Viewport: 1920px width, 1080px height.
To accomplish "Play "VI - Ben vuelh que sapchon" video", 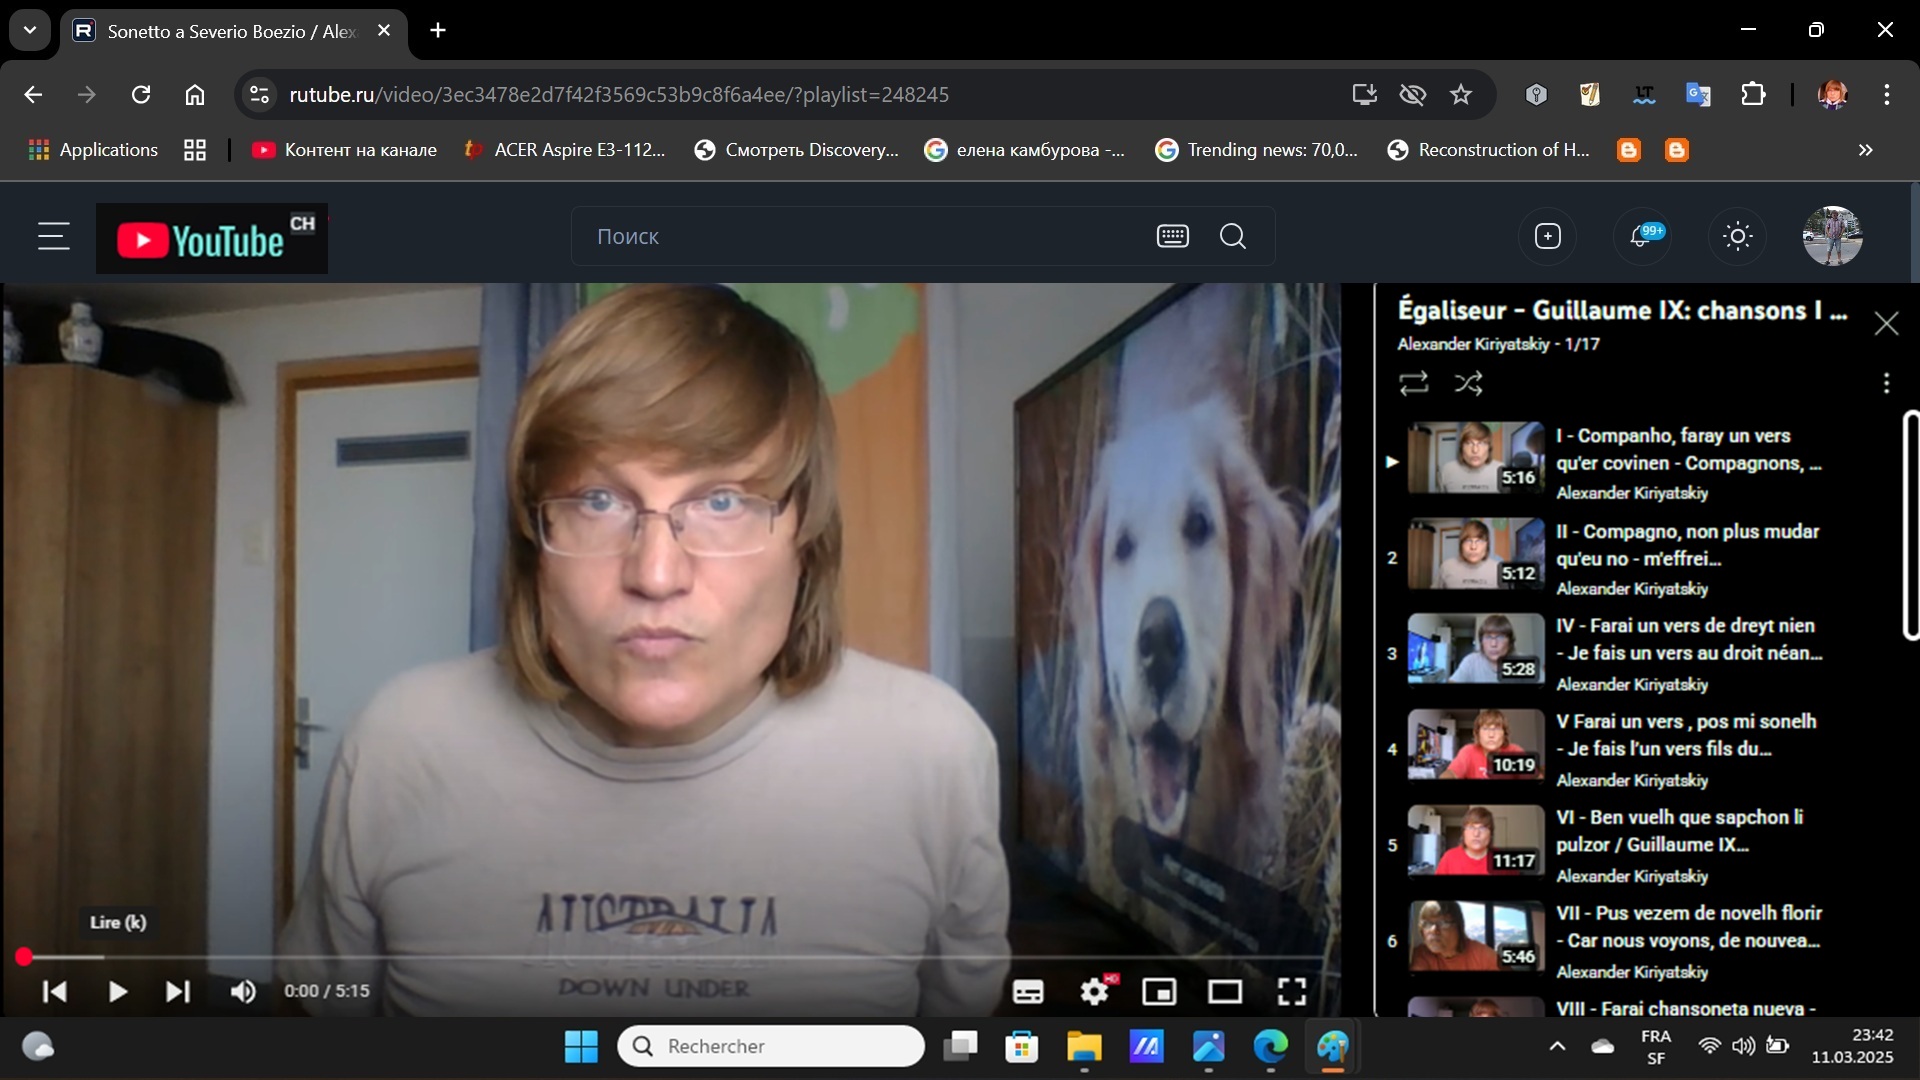I will tap(1678, 830).
